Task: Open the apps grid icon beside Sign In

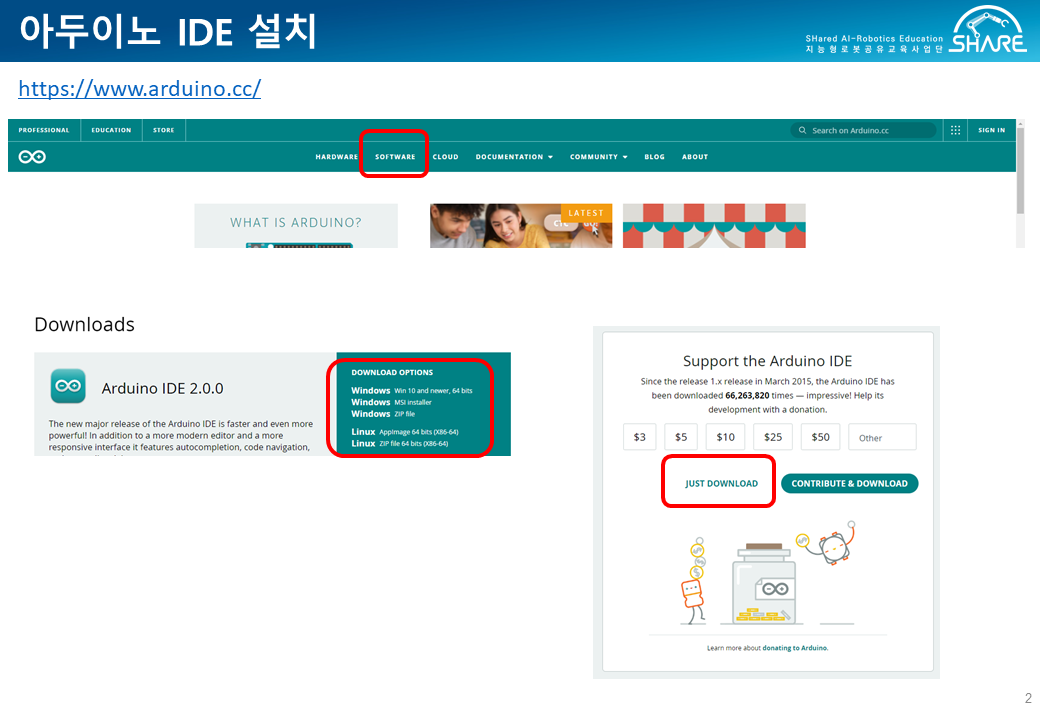Action: [x=955, y=130]
